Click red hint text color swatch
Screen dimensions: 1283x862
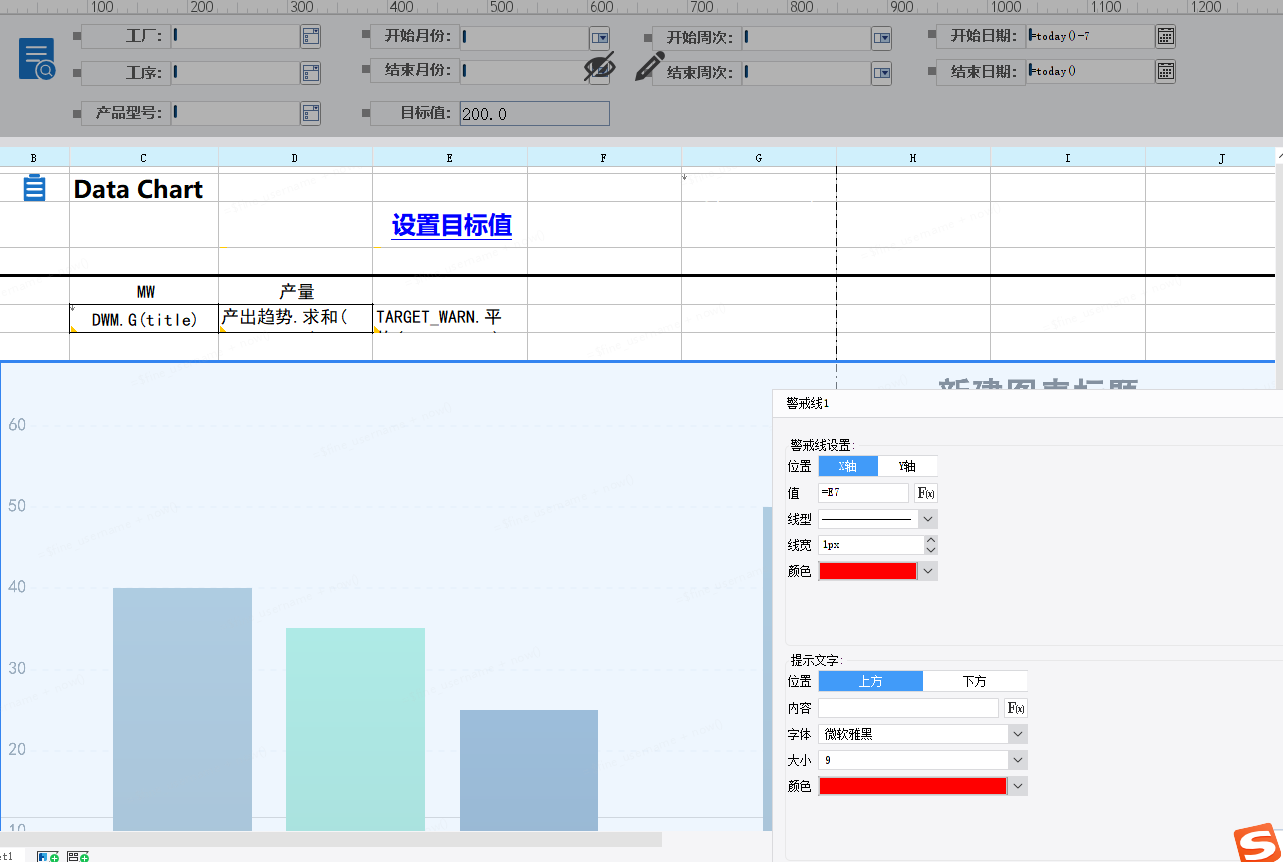913,786
